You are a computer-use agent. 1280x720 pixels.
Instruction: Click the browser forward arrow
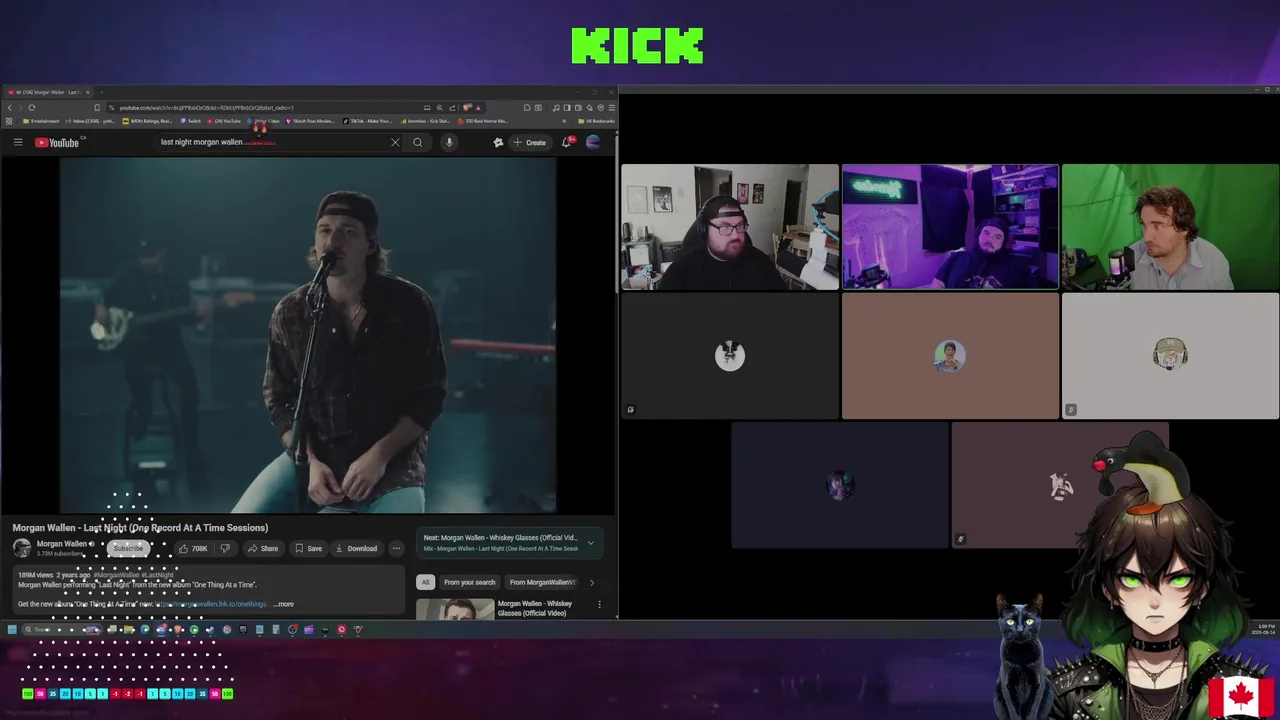pos(21,107)
